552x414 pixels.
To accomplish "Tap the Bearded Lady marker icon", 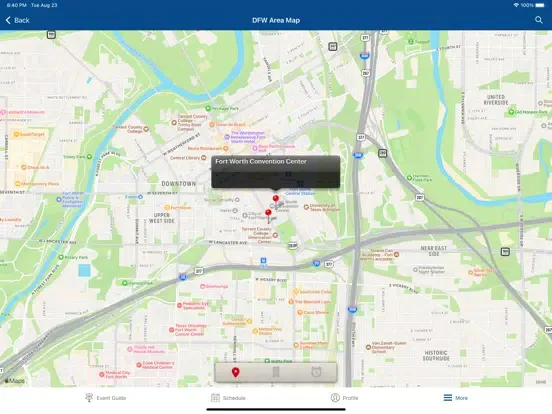I will (291, 302).
